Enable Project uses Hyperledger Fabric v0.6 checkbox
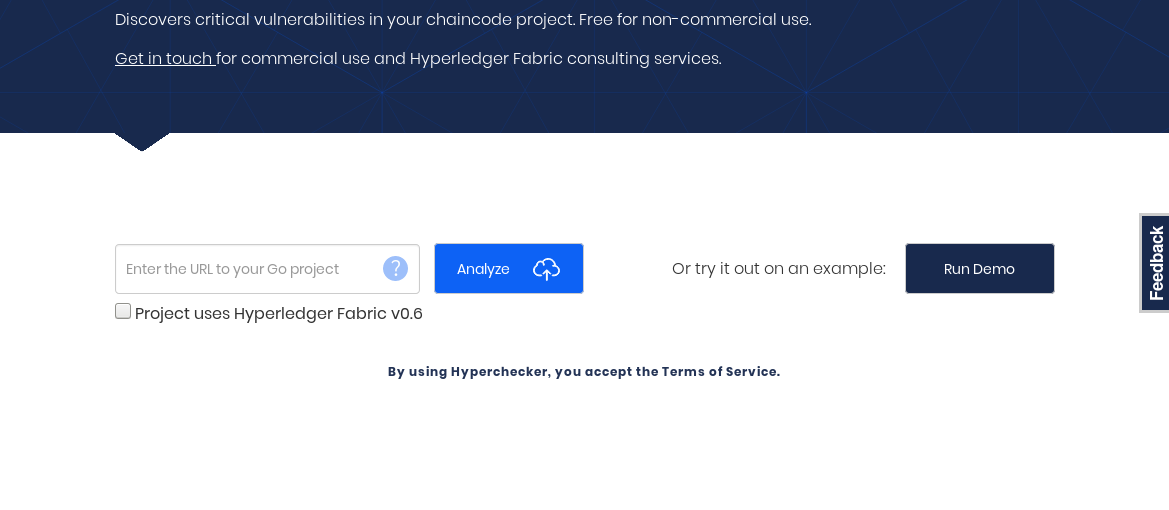The height and width of the screenshot is (510, 1169). (123, 311)
